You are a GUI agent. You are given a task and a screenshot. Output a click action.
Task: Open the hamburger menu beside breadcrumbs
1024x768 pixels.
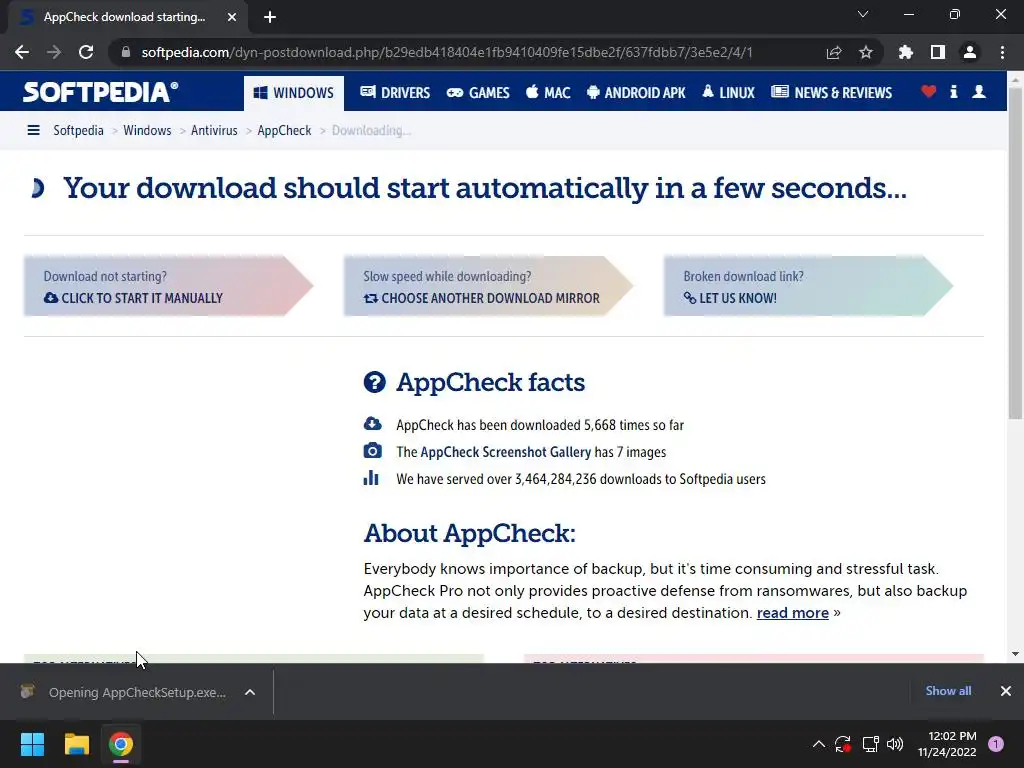point(33,131)
